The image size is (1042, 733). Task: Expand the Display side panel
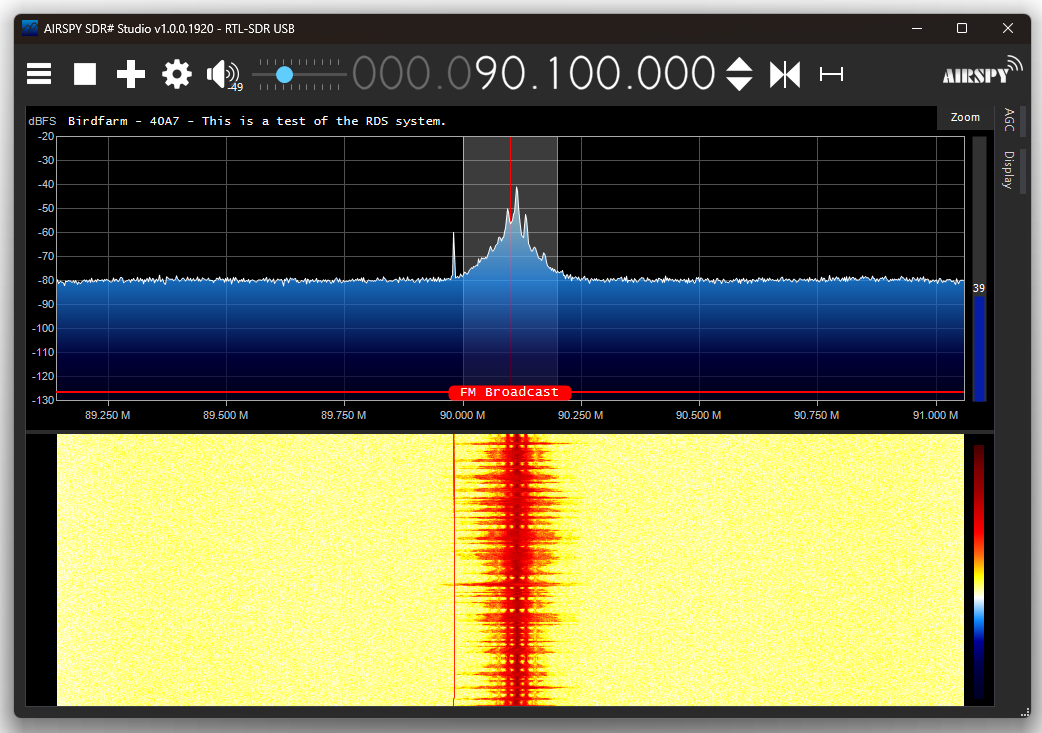1009,170
